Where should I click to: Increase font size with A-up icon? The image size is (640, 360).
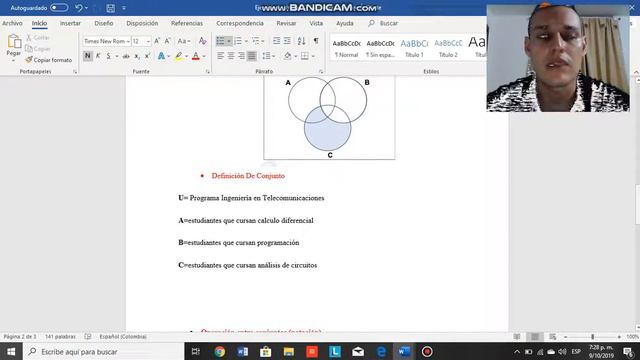coord(157,41)
